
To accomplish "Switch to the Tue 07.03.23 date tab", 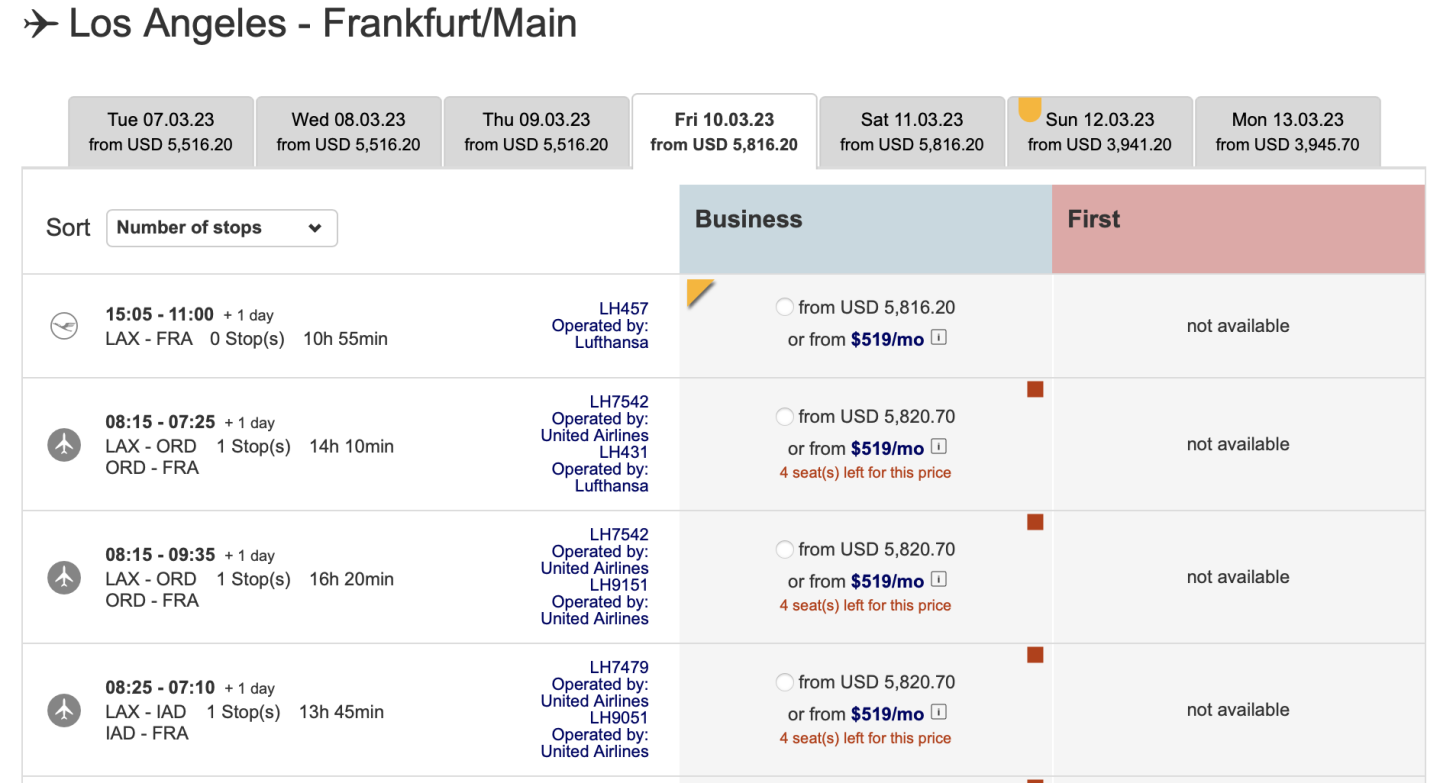I will pos(160,132).
